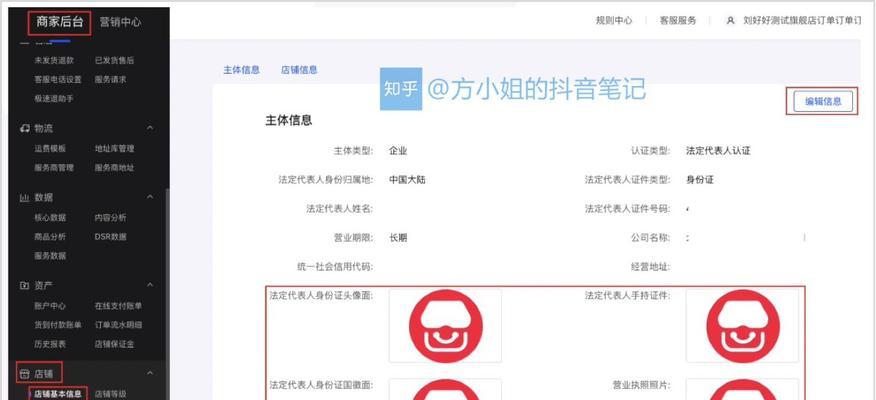Open the 店铺信息 tab
The width and height of the screenshot is (876, 400).
(299, 70)
